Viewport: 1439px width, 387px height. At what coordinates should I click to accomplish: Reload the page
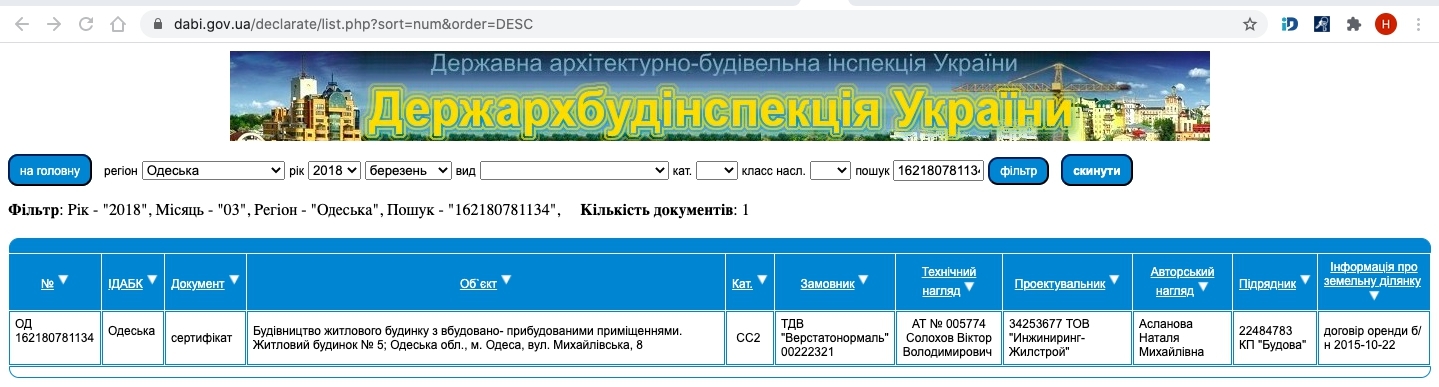click(86, 23)
